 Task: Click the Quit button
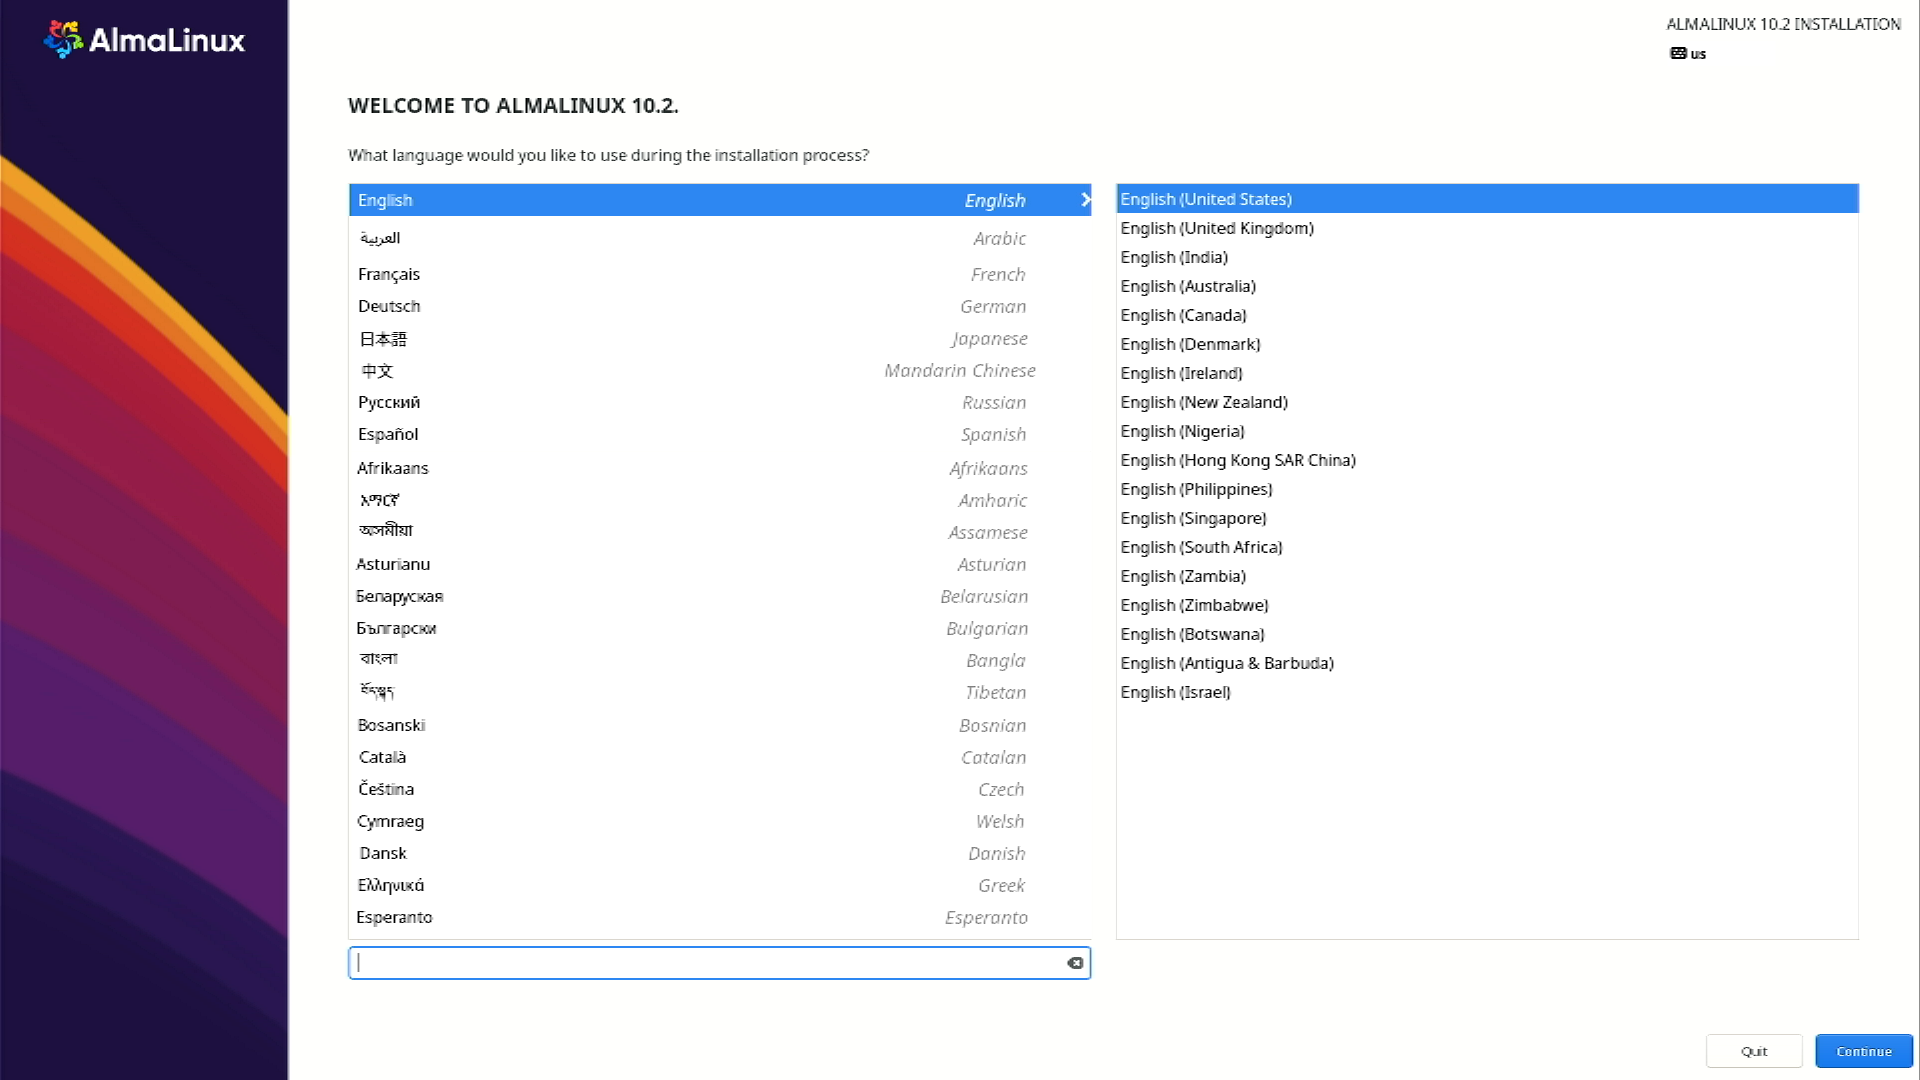[x=1754, y=1051]
